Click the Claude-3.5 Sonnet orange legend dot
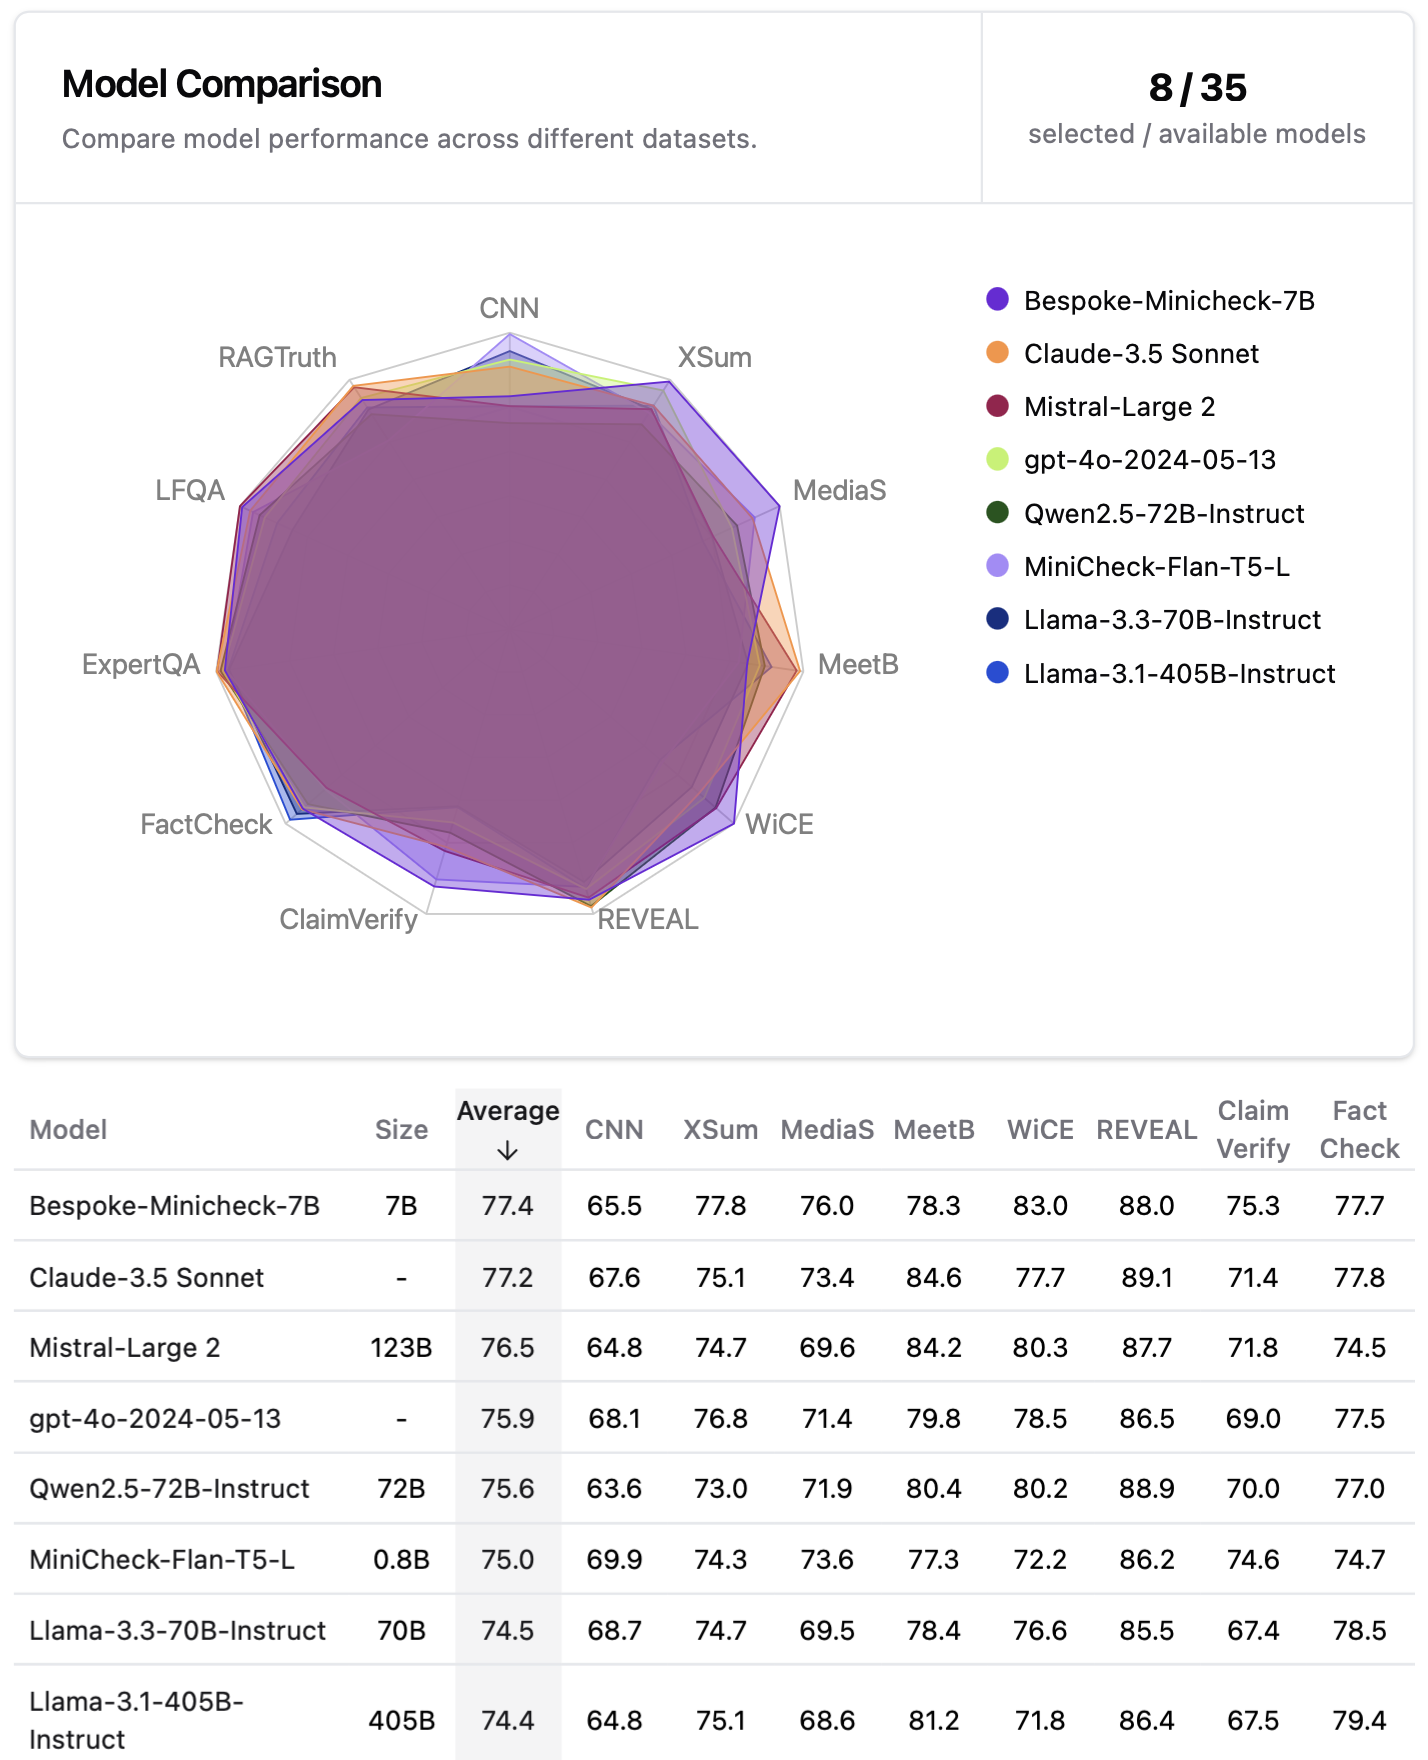 pos(997,352)
